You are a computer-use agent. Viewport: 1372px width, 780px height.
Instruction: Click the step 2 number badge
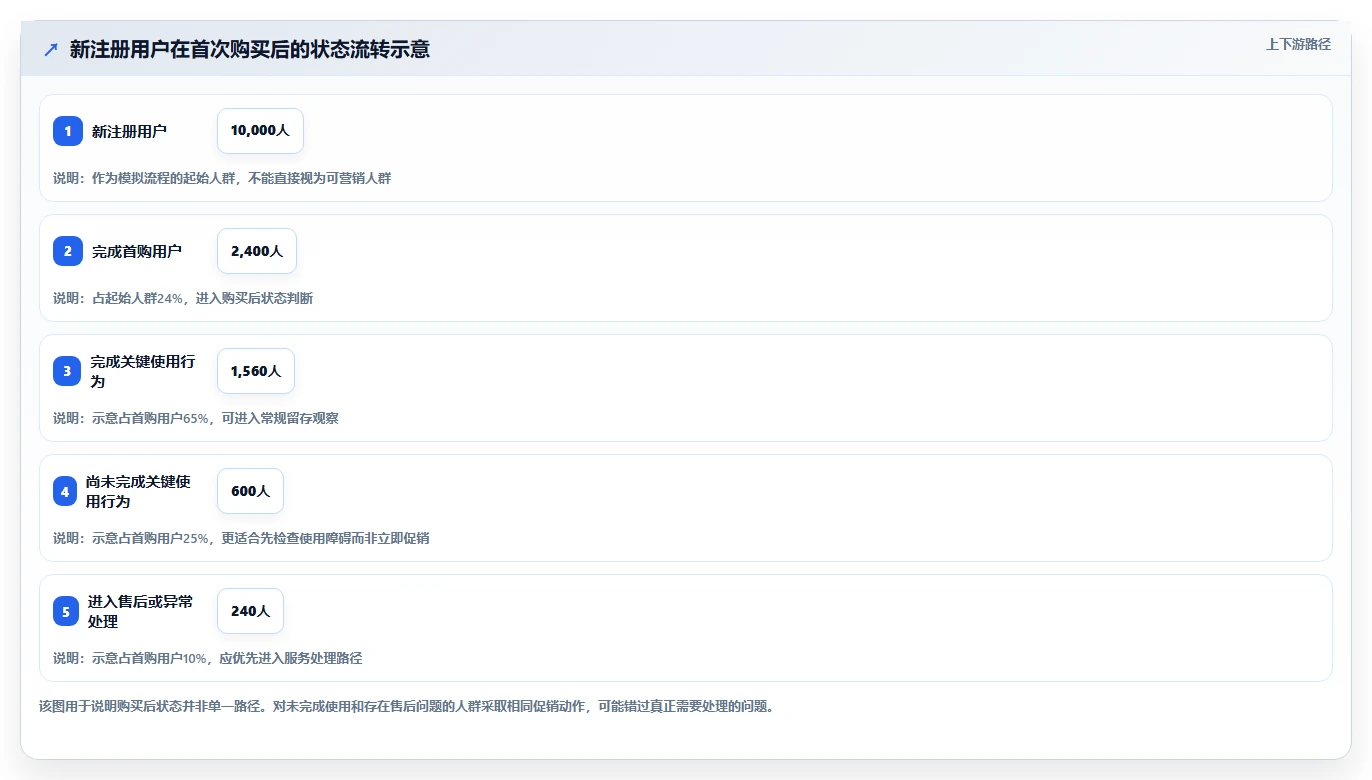[x=68, y=251]
